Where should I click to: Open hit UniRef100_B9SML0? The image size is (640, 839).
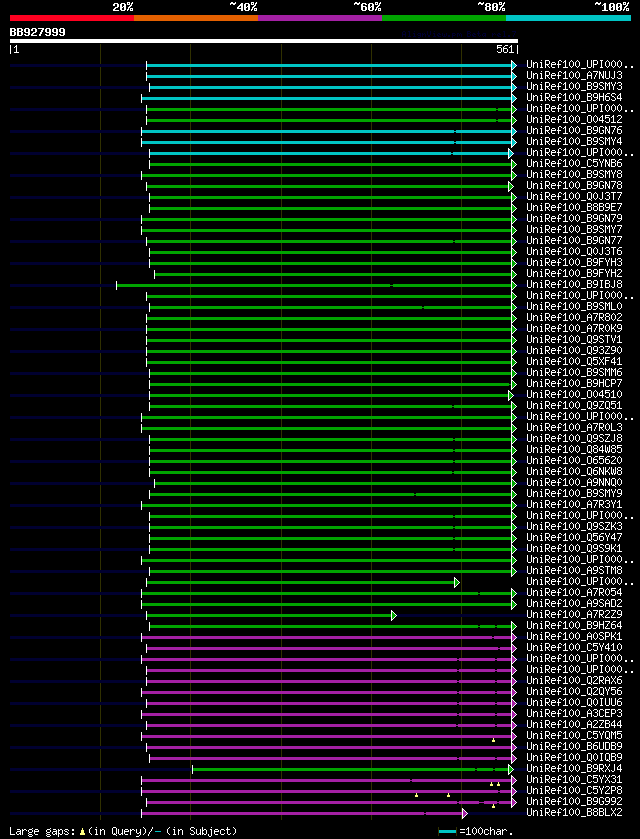click(574, 307)
